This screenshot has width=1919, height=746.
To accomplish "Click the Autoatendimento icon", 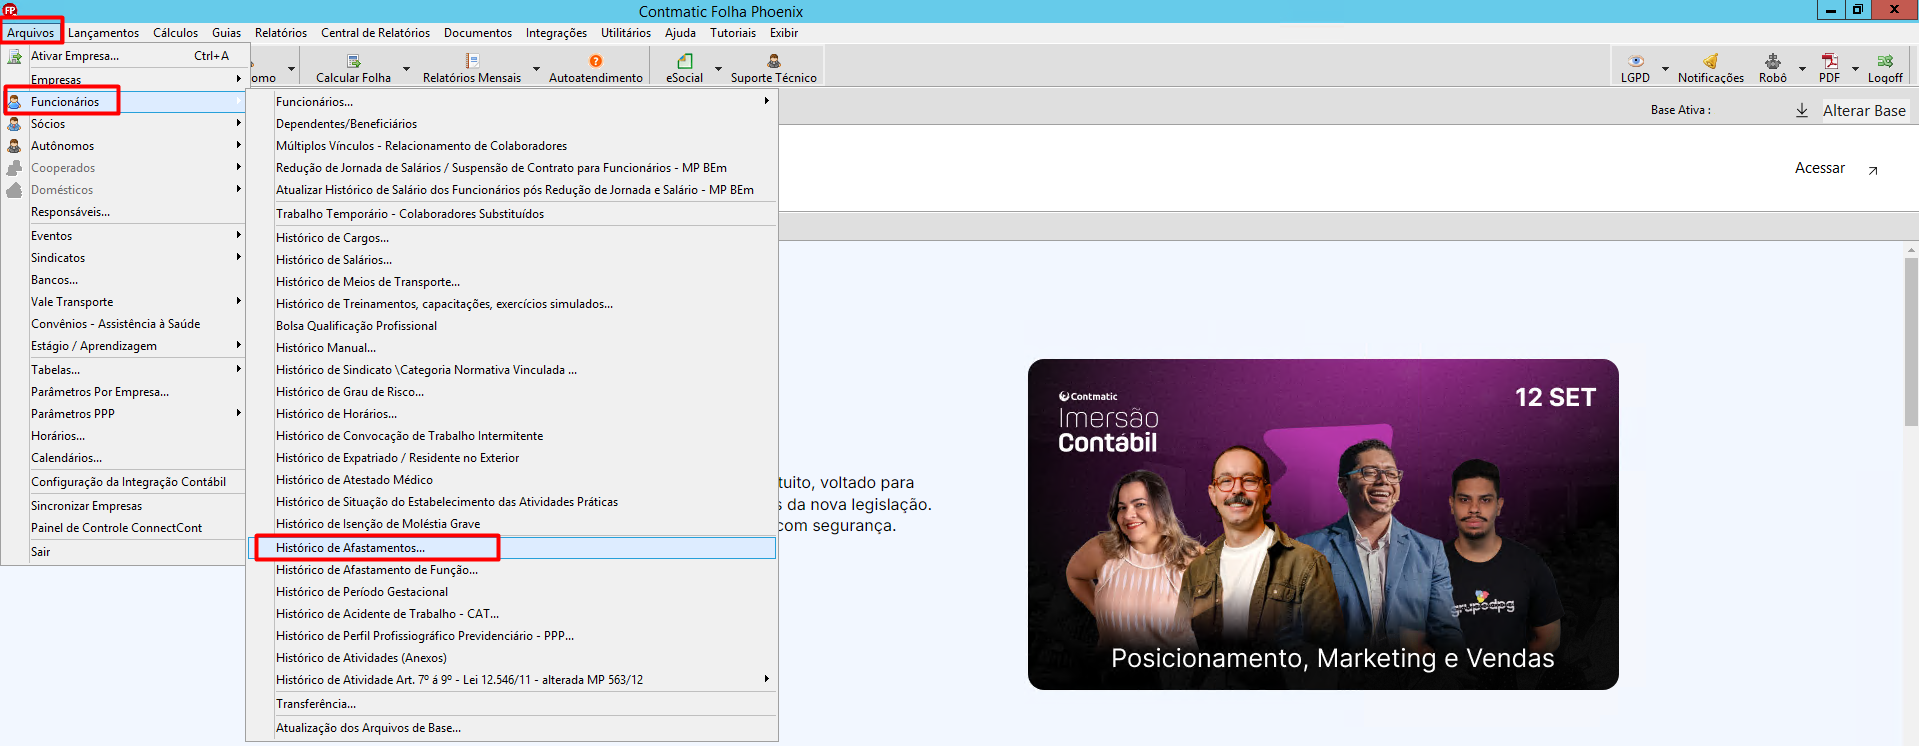I will pyautogui.click(x=596, y=61).
